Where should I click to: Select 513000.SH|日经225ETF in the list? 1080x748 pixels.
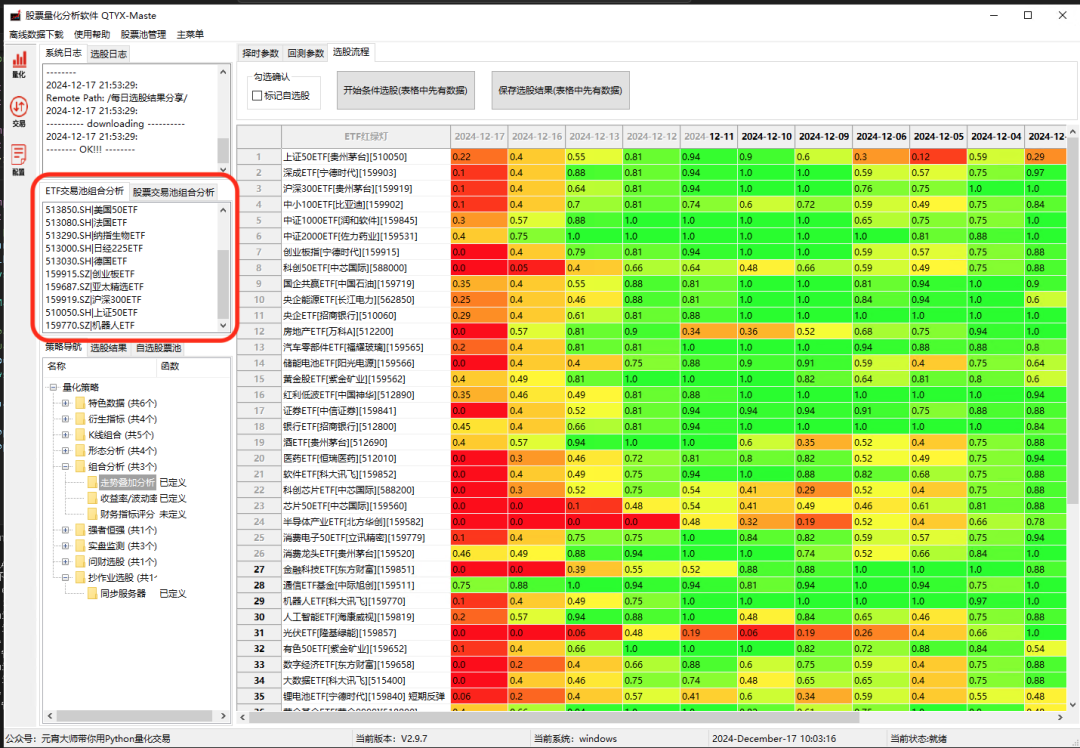coord(94,248)
